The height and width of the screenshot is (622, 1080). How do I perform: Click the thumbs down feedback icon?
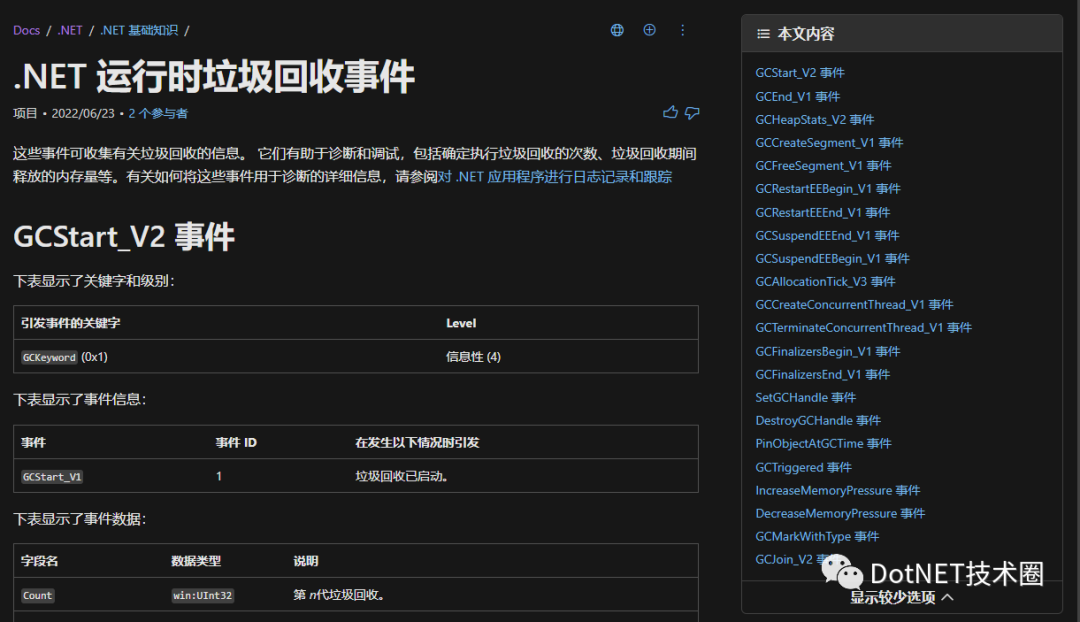point(692,112)
